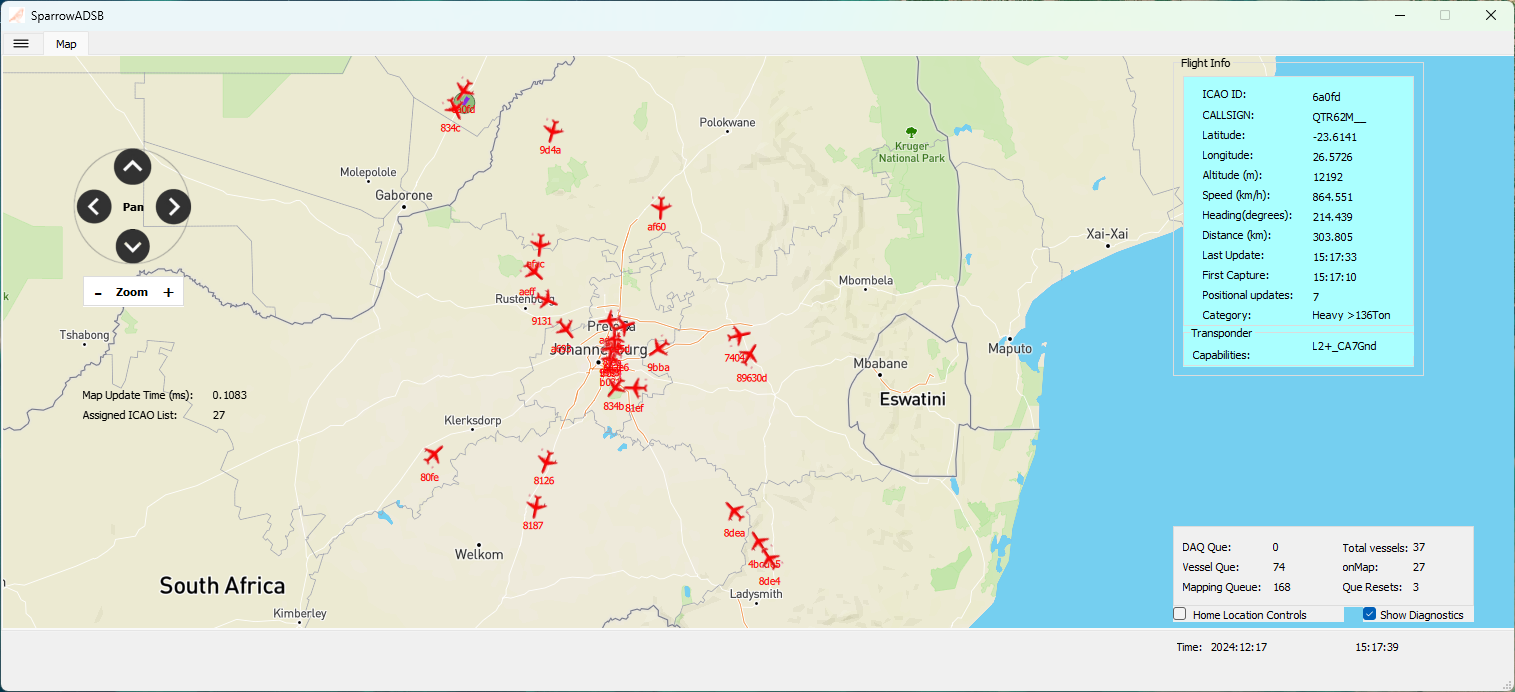1515x692 pixels.
Task: Select aircraft af60 near Polokwane road
Action: (x=659, y=208)
